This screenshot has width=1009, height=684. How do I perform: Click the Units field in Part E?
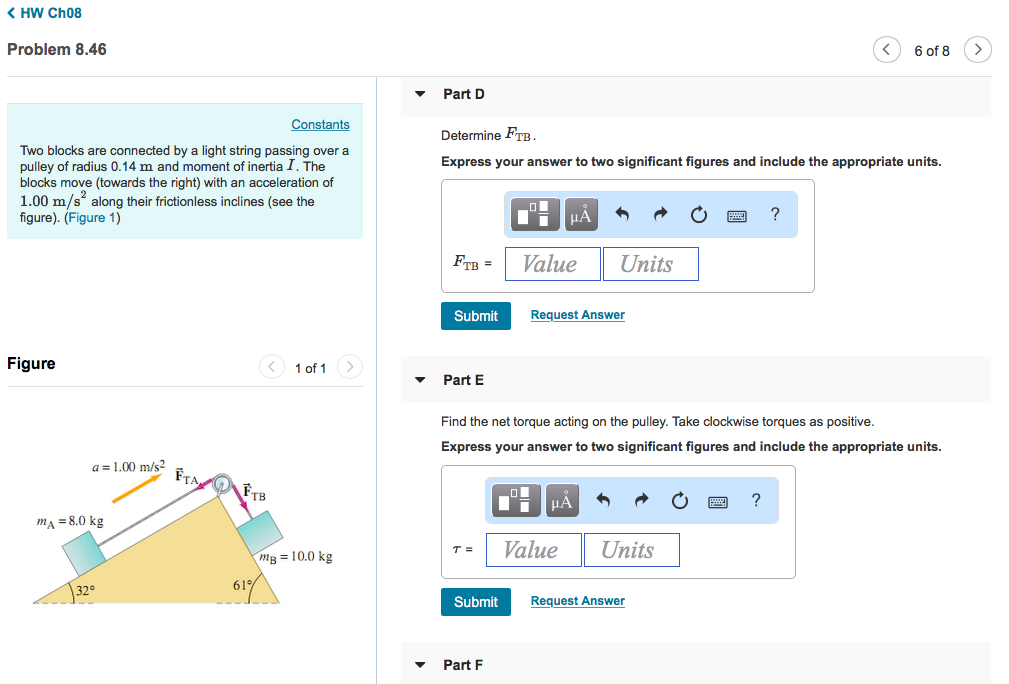click(x=632, y=549)
